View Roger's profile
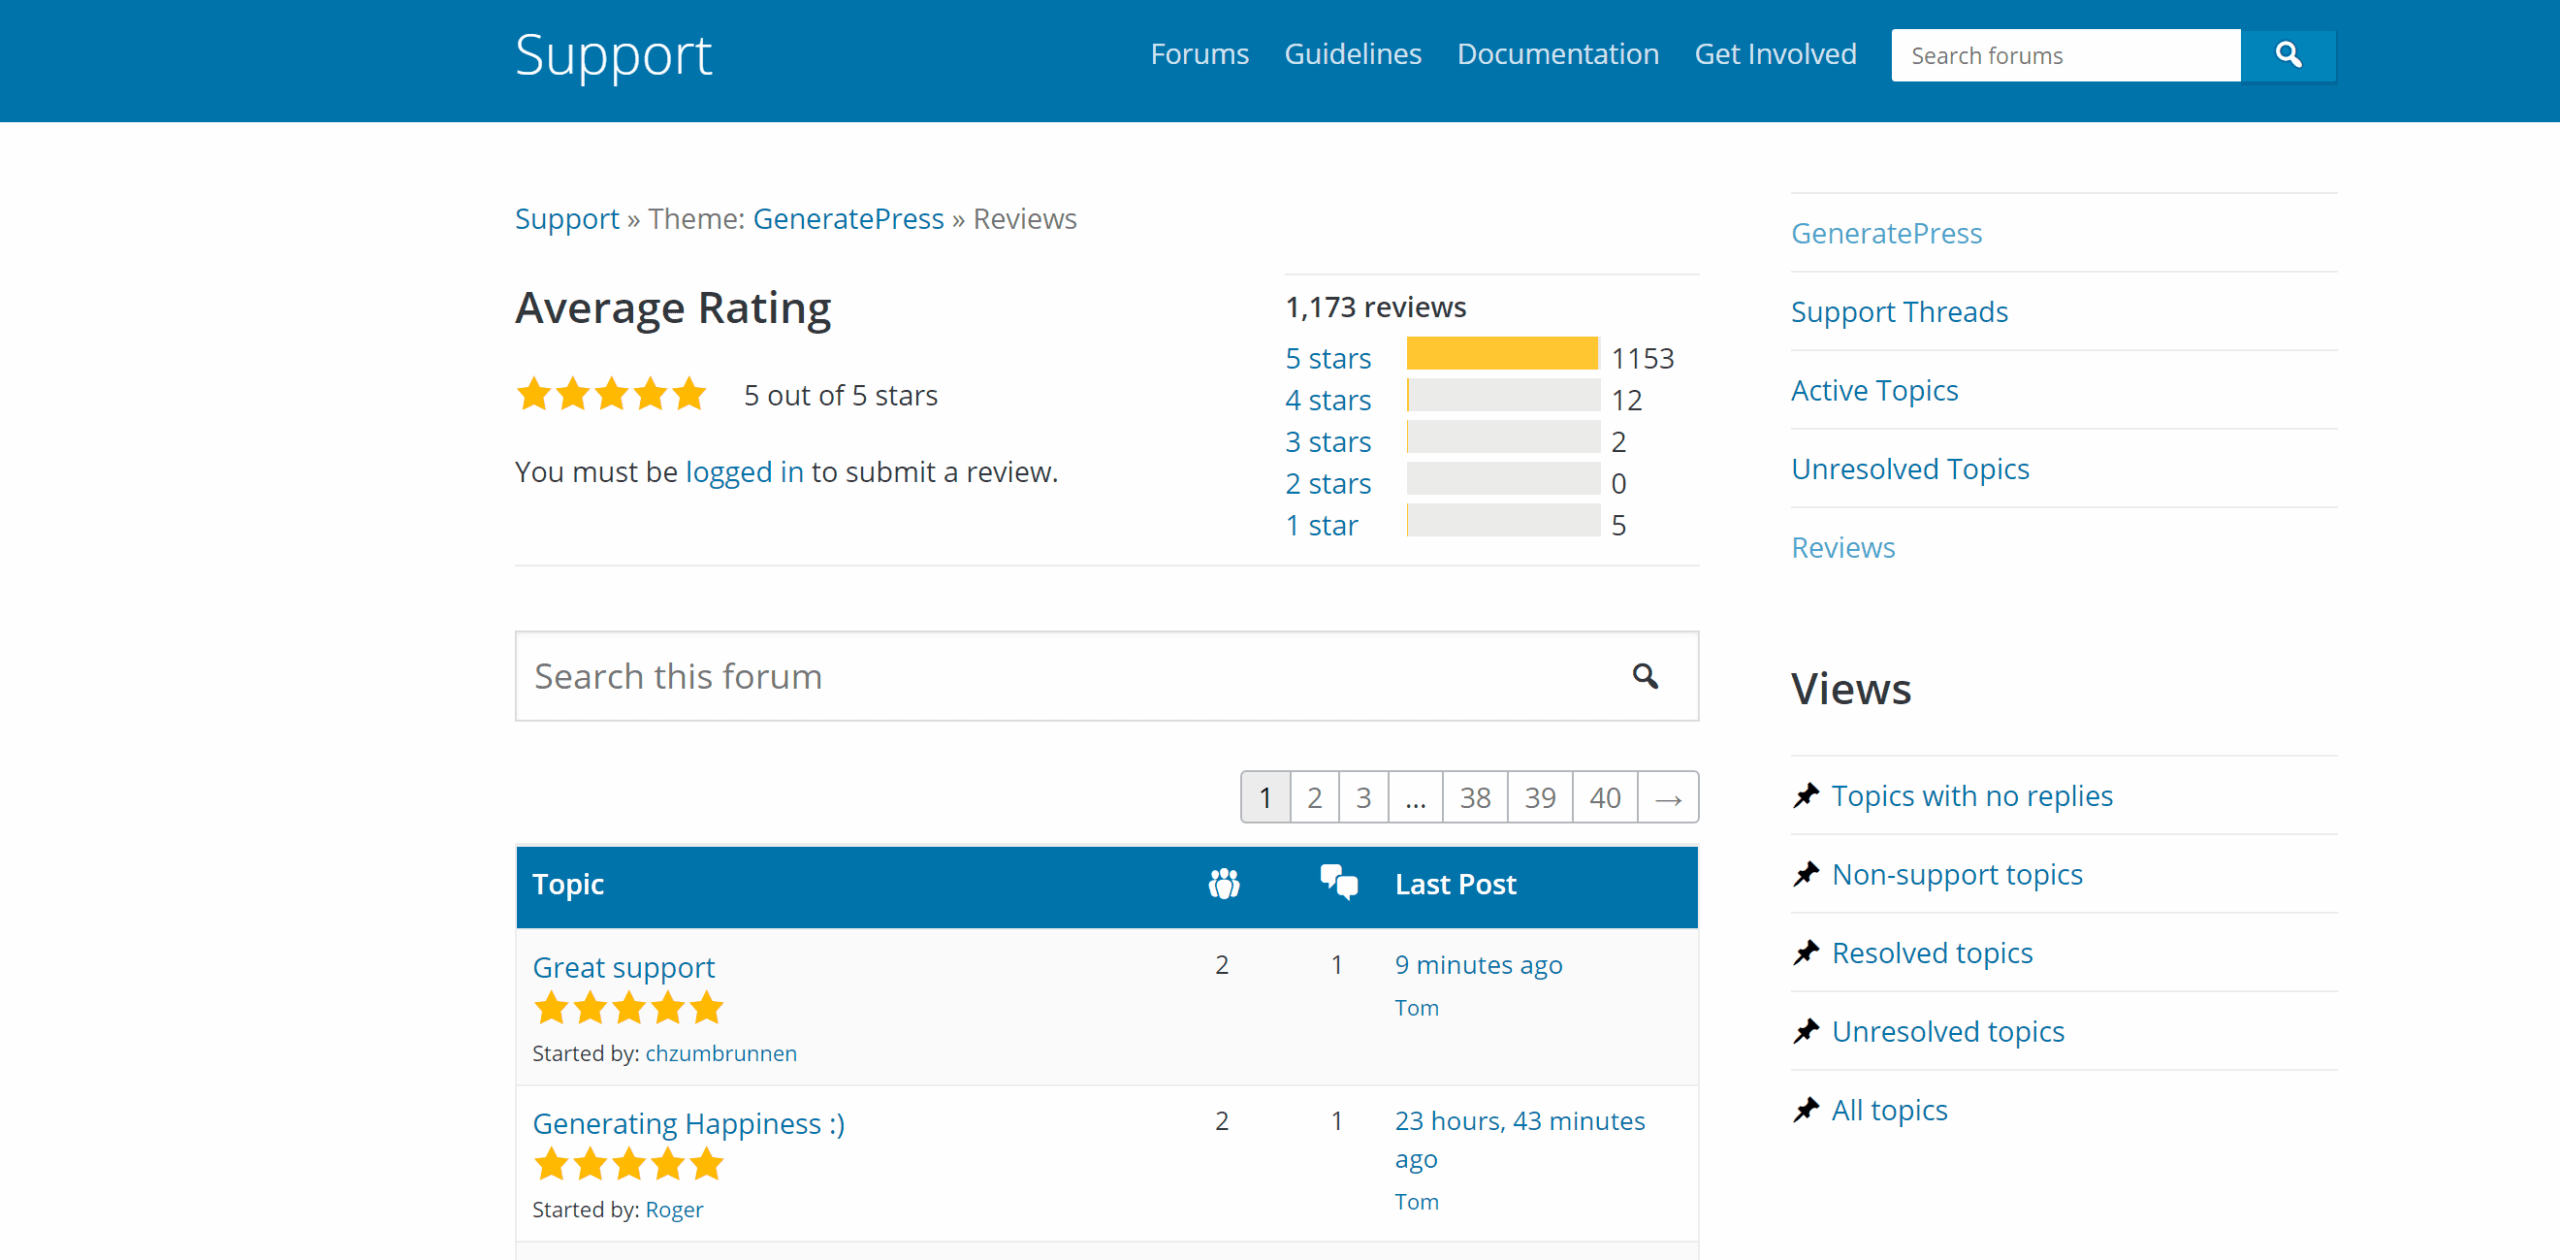 pyautogui.click(x=674, y=1210)
